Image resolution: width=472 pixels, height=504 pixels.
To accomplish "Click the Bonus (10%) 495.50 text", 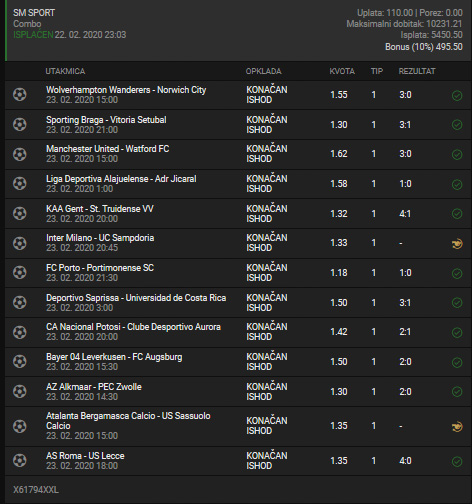I will click(x=424, y=47).
